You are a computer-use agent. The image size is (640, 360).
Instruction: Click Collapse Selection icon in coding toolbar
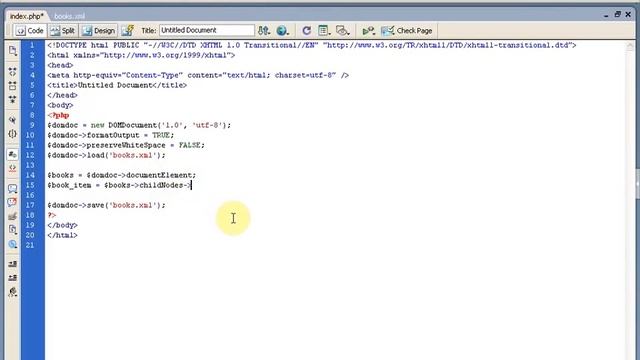click(13, 86)
